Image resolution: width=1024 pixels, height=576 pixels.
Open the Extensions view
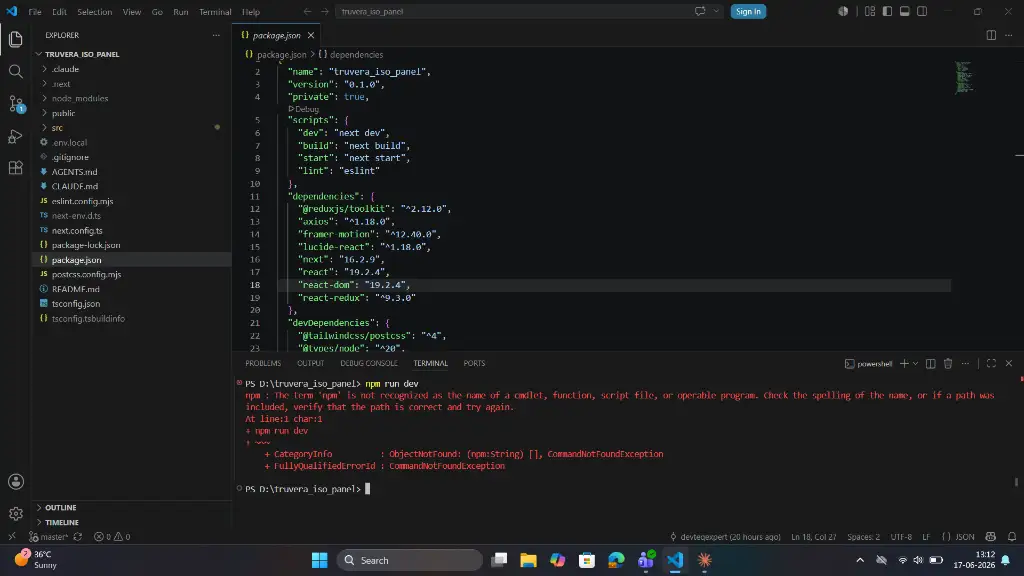16,167
